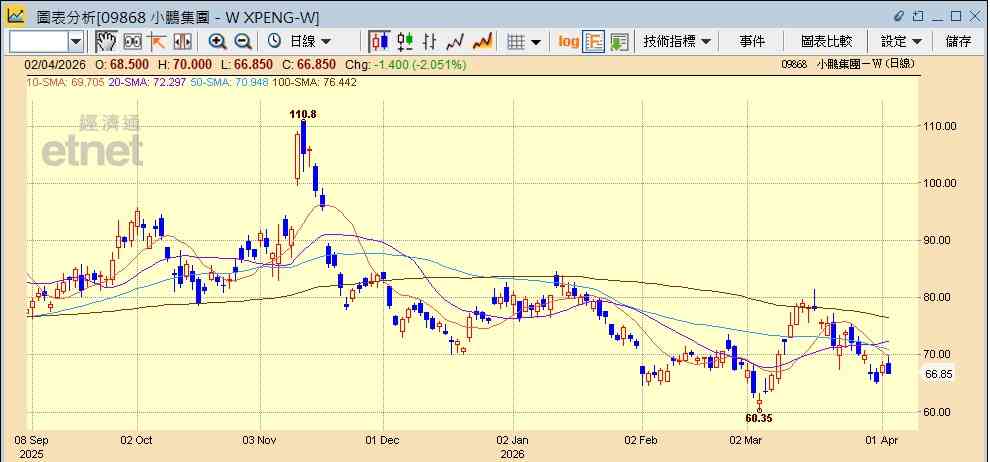Click the binoculars view icon
990x462 pixels.
click(133, 42)
